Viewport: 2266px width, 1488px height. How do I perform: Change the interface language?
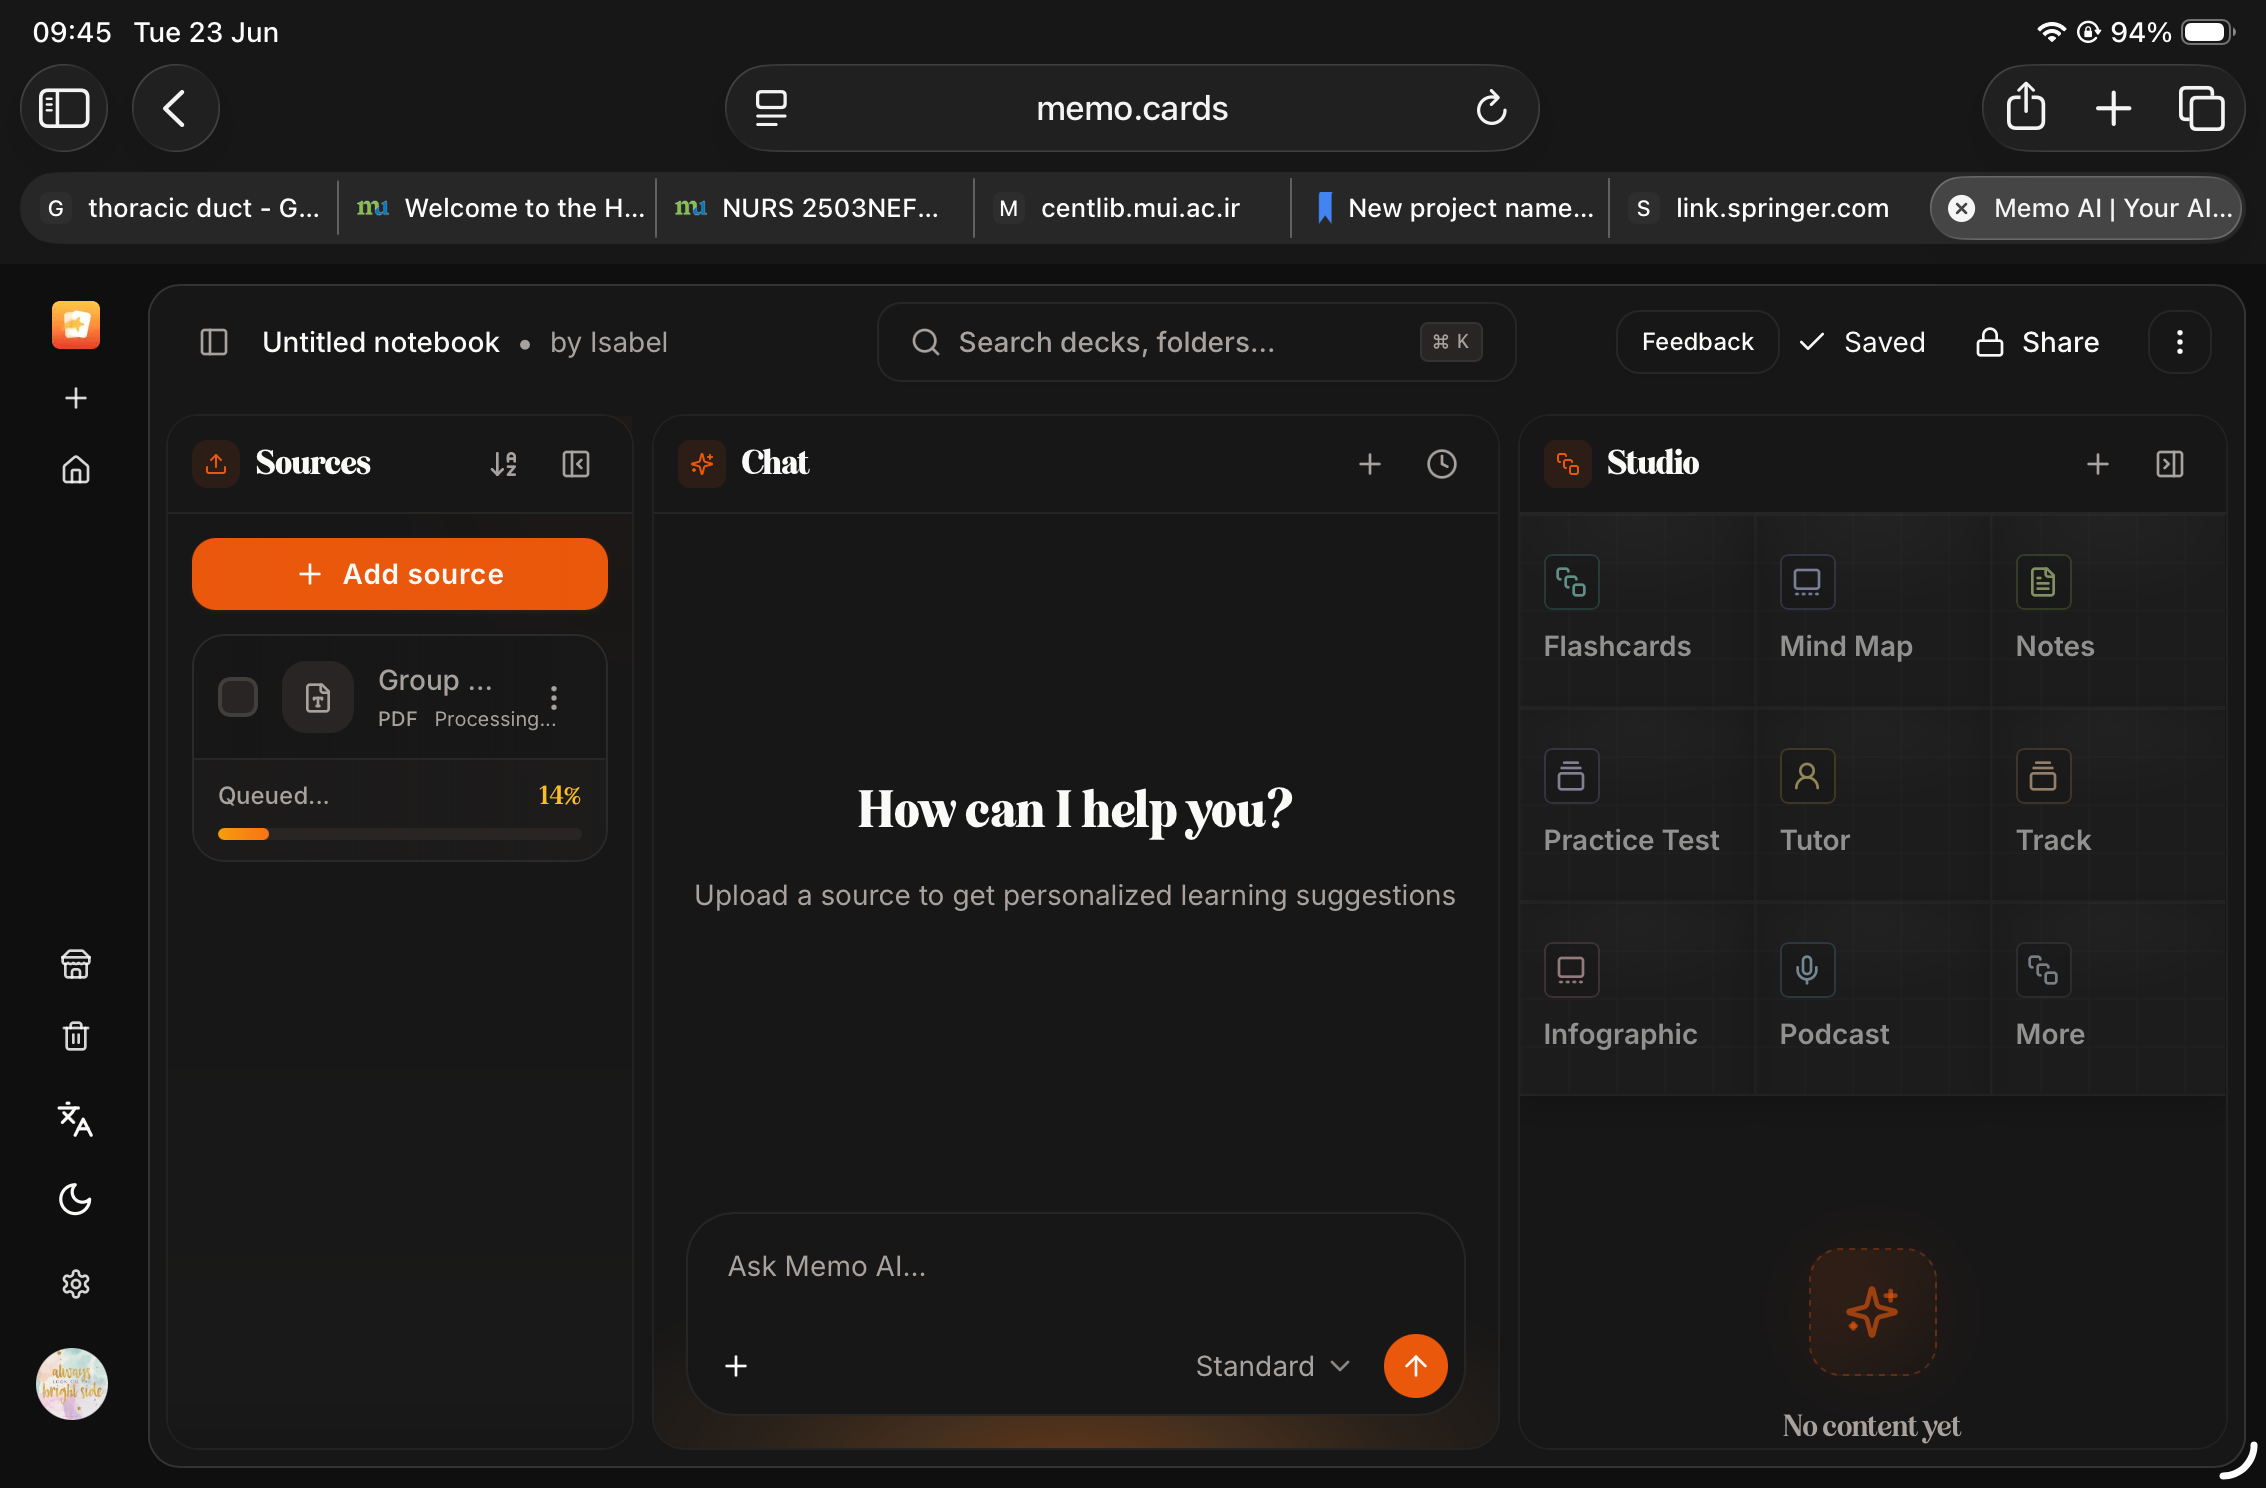click(76, 1119)
